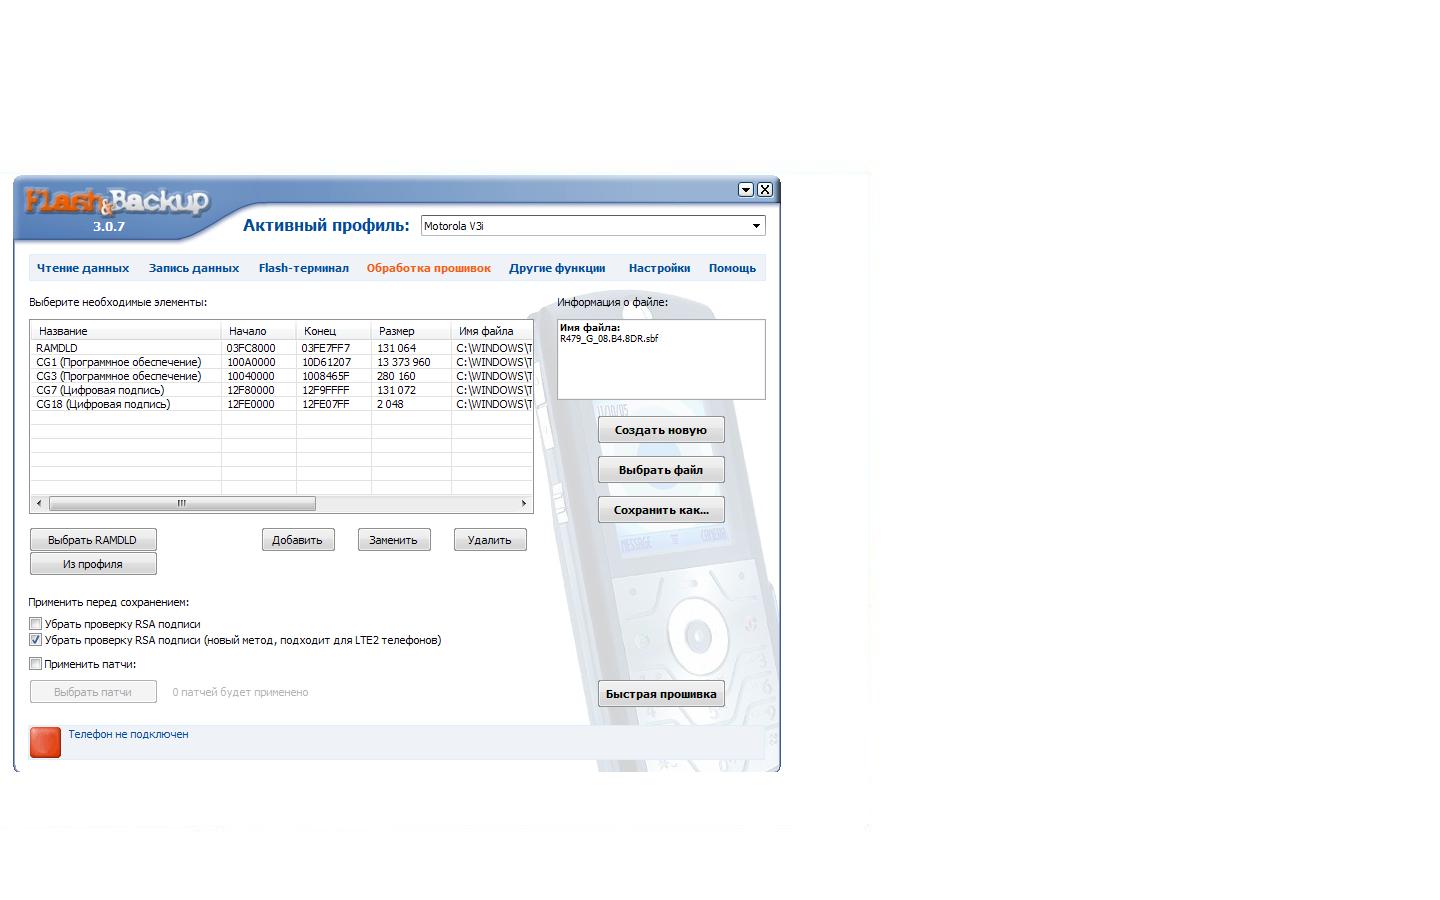Viewport: 1440px width, 900px height.
Task: Click the Создать новую button
Action: click(x=661, y=430)
